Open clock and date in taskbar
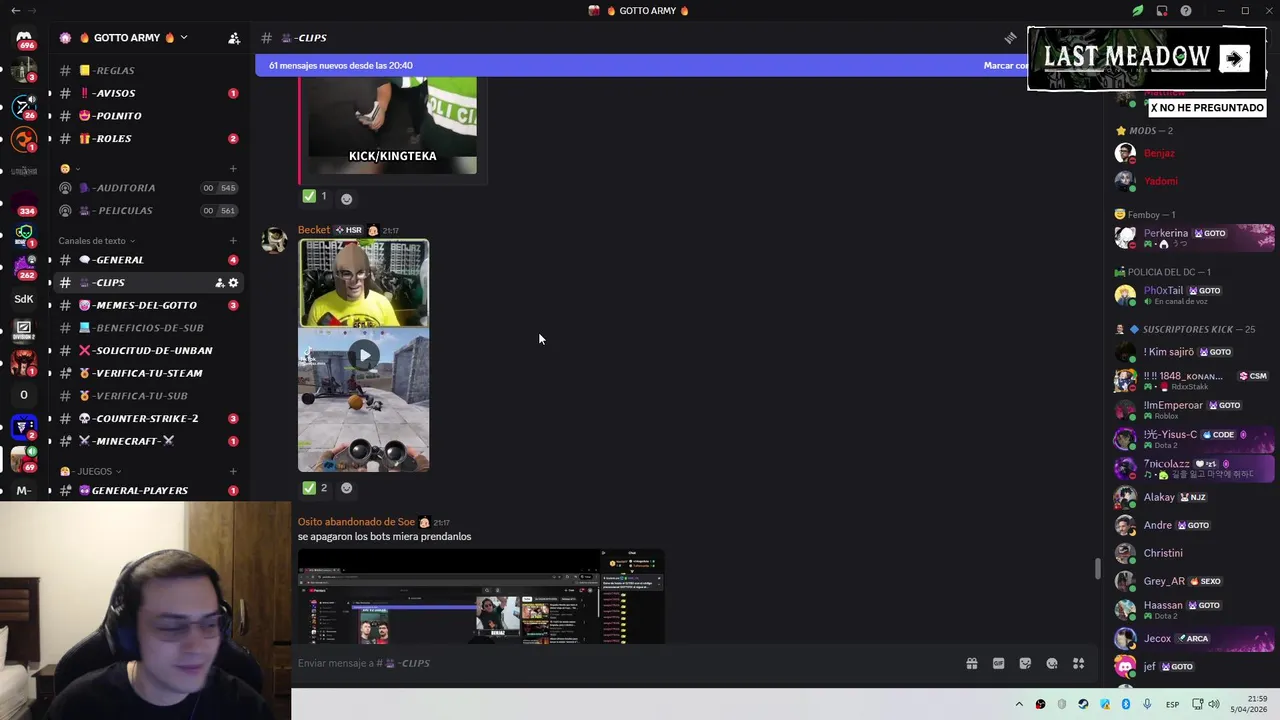 tap(1250, 704)
